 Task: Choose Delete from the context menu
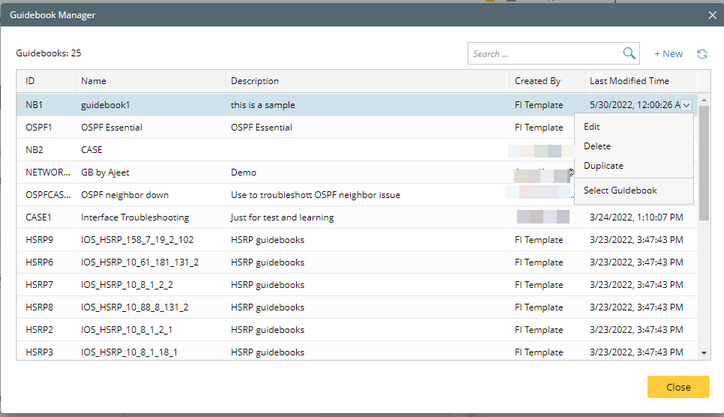(597, 146)
